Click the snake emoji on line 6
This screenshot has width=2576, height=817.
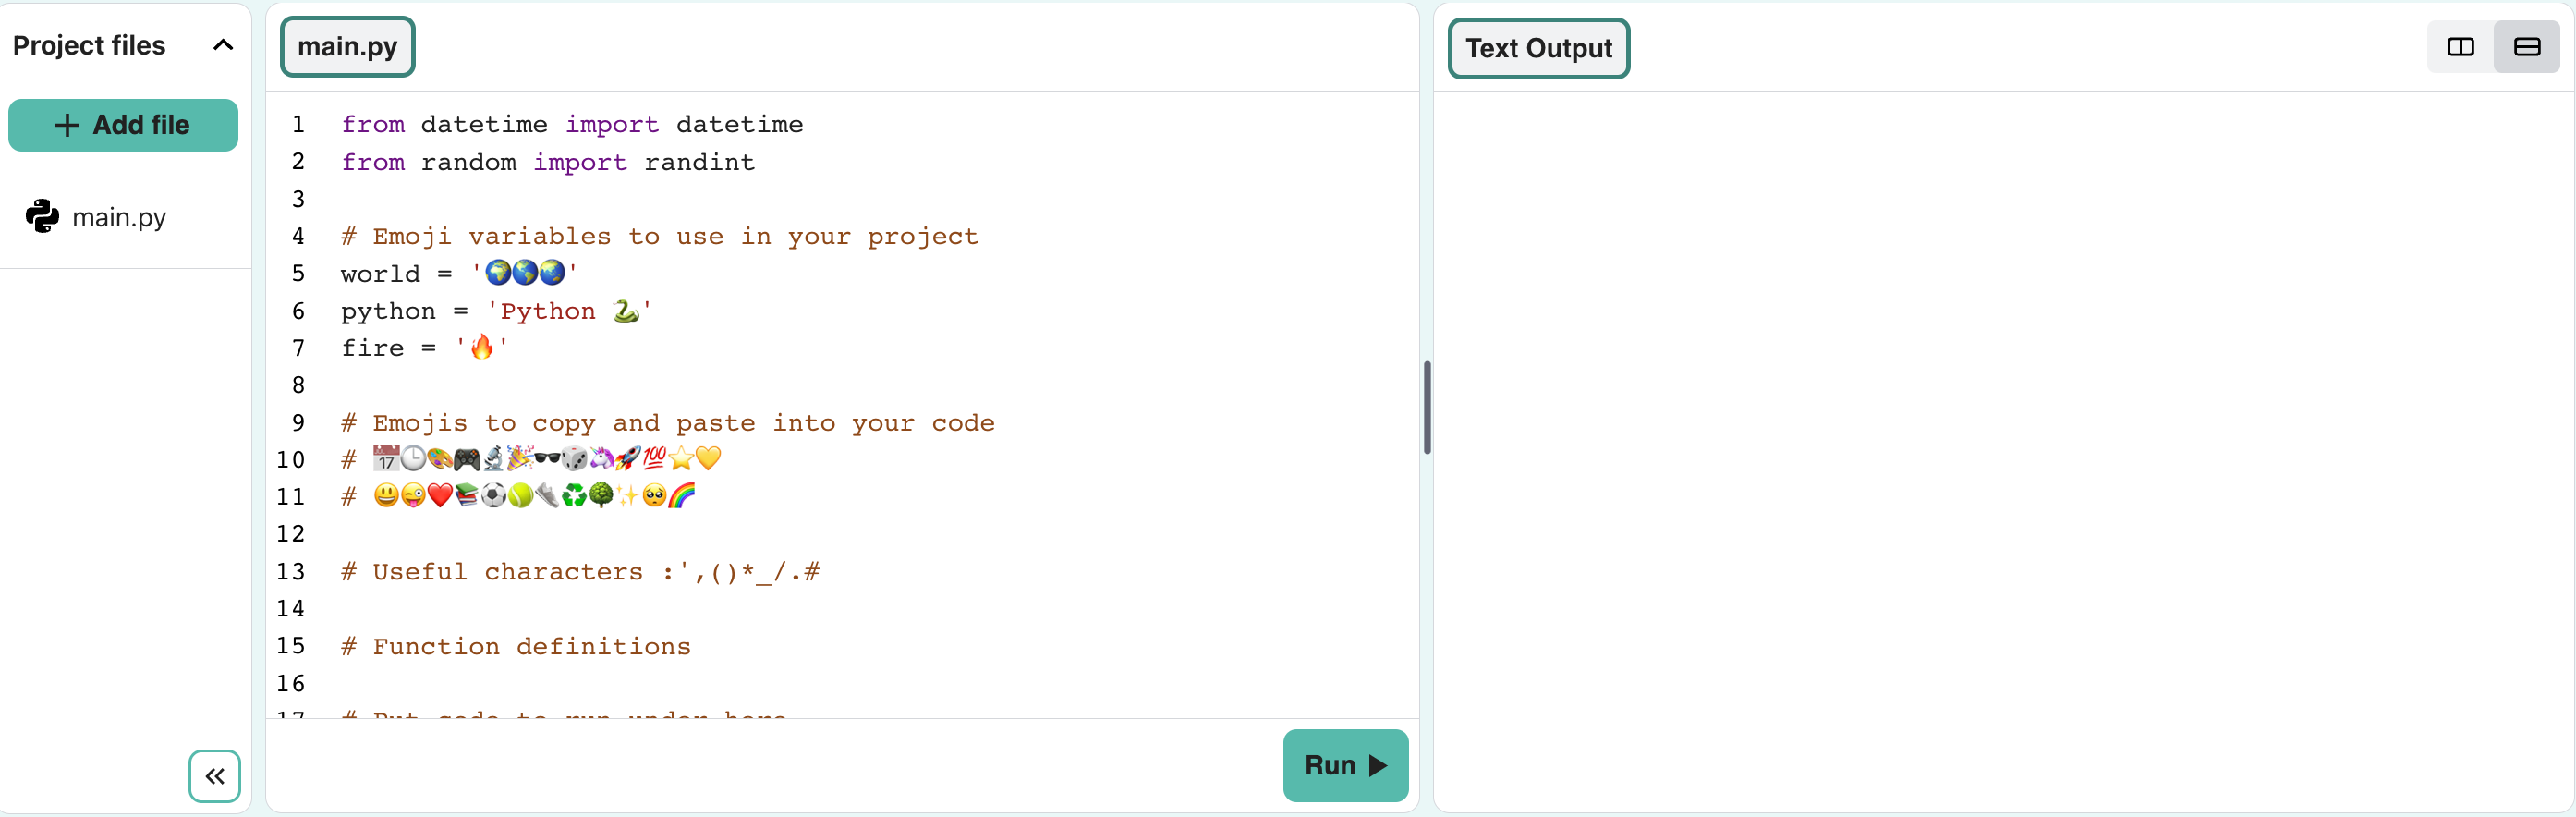click(626, 311)
